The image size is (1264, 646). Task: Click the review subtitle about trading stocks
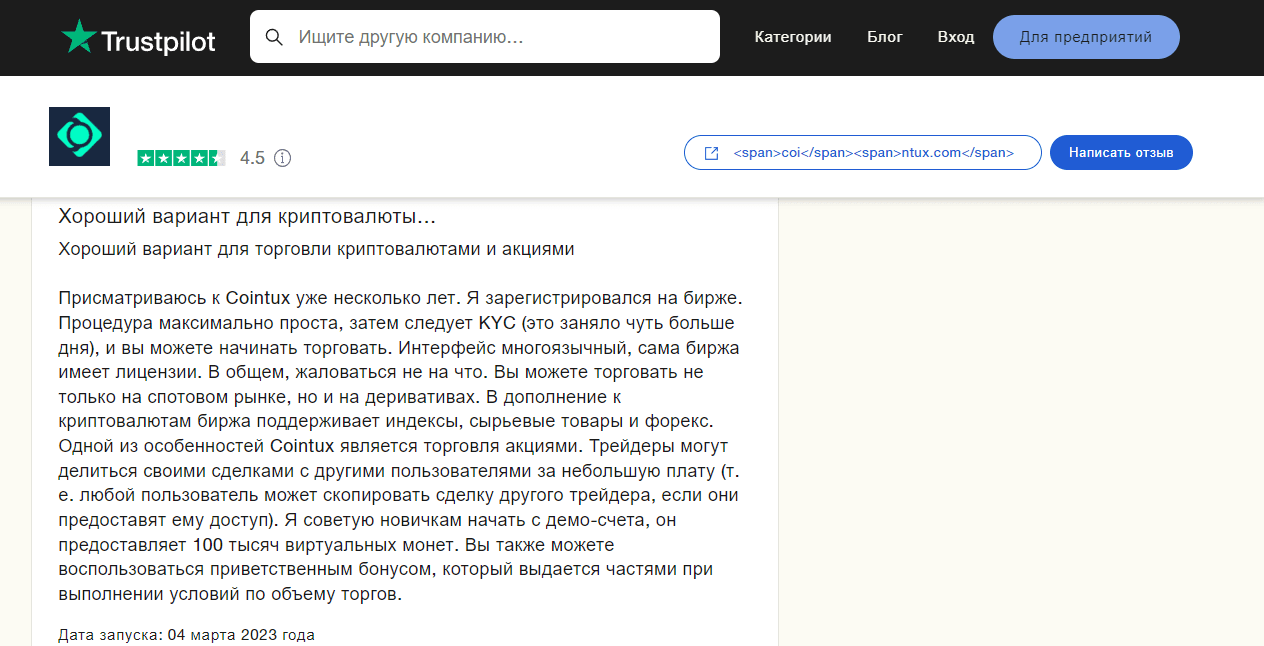click(316, 248)
